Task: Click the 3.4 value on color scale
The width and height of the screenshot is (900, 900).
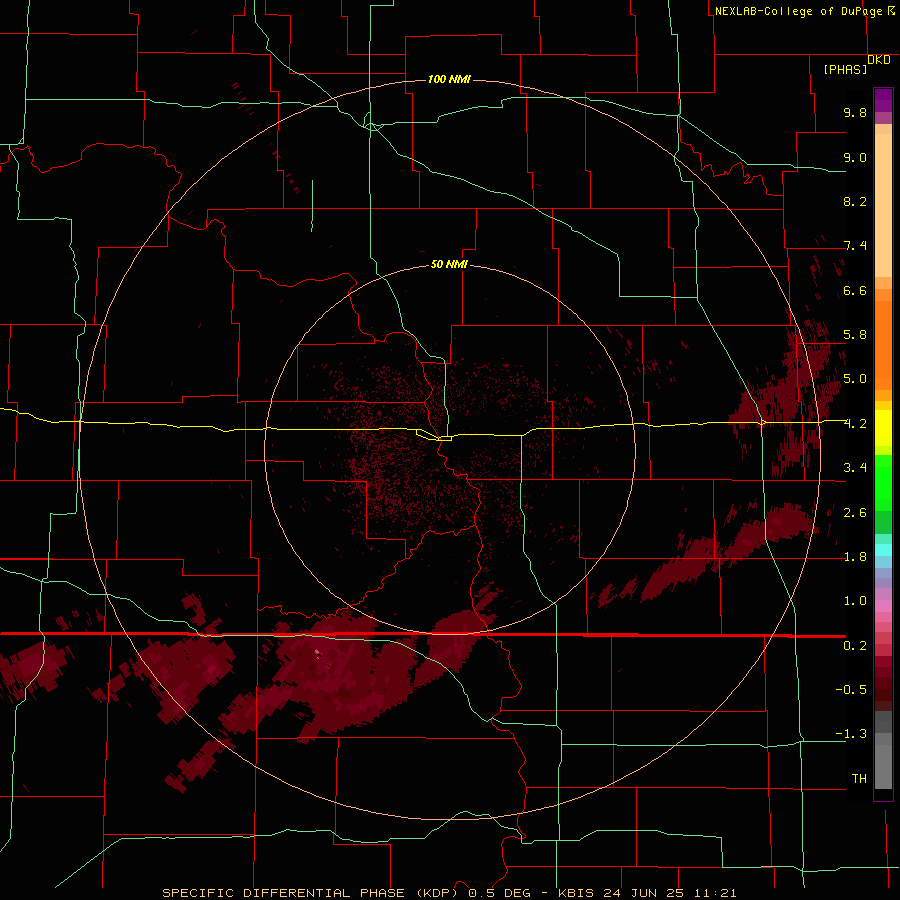Action: coord(855,468)
